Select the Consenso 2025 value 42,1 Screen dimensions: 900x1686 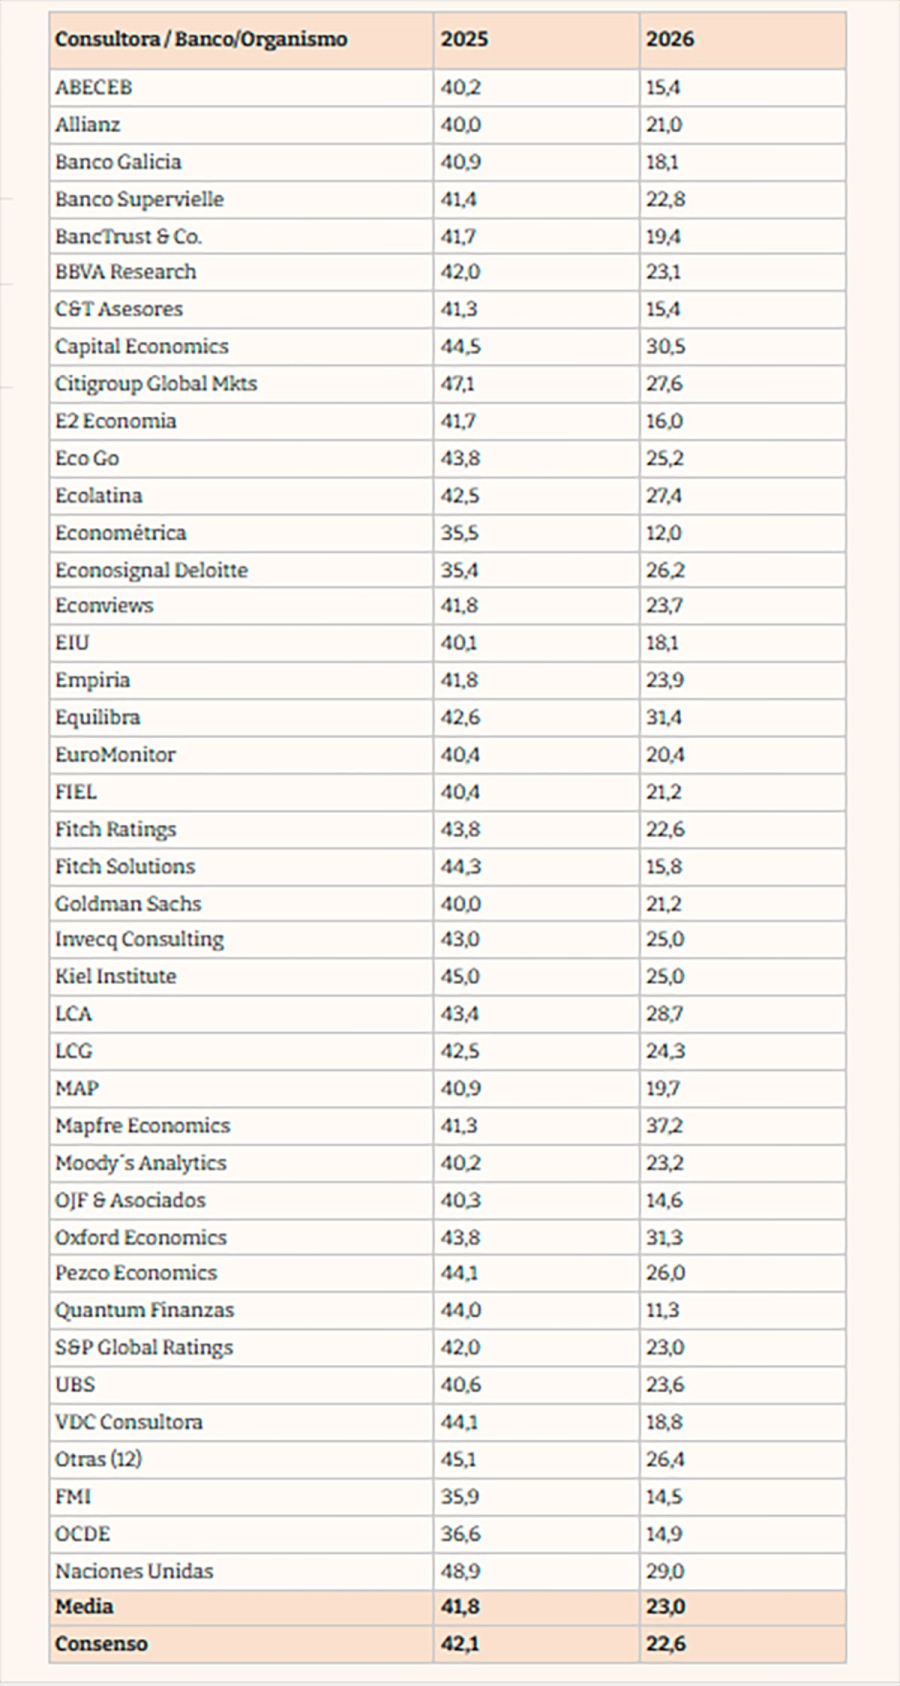tap(460, 1644)
